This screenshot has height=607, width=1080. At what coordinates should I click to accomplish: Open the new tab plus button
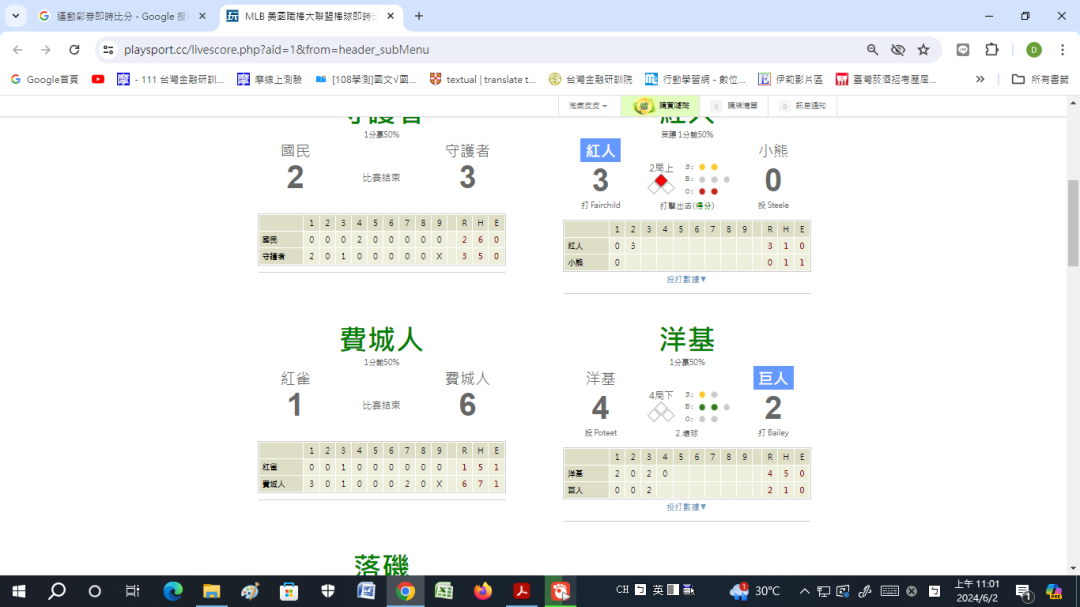(x=419, y=16)
